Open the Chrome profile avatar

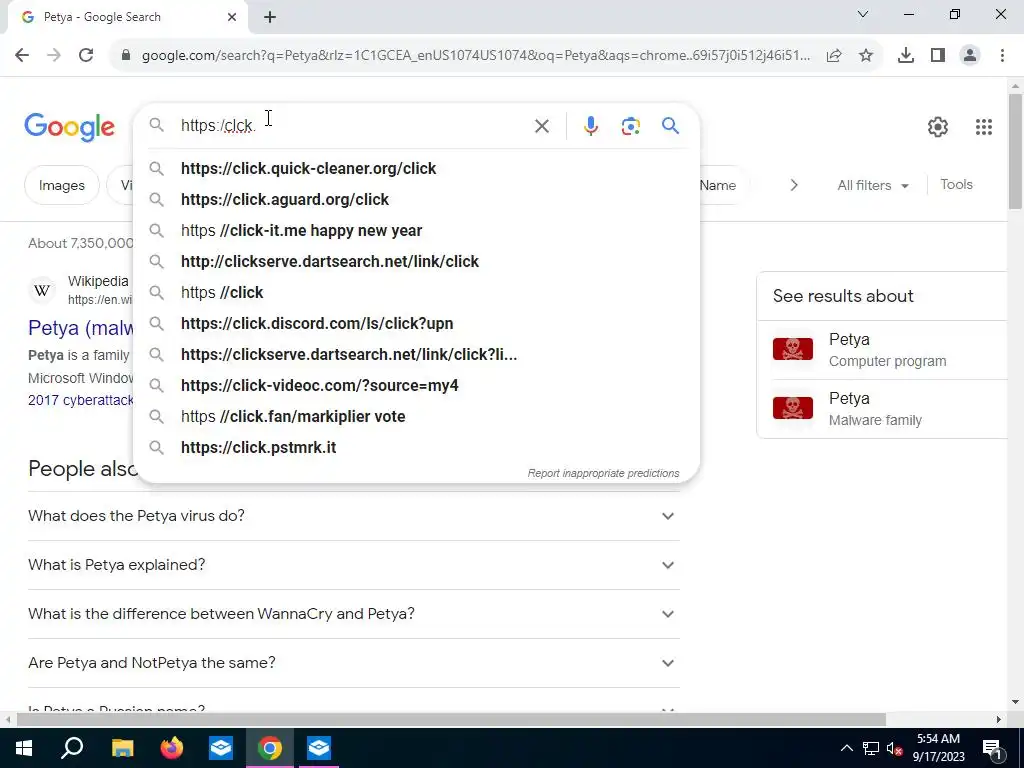970,56
